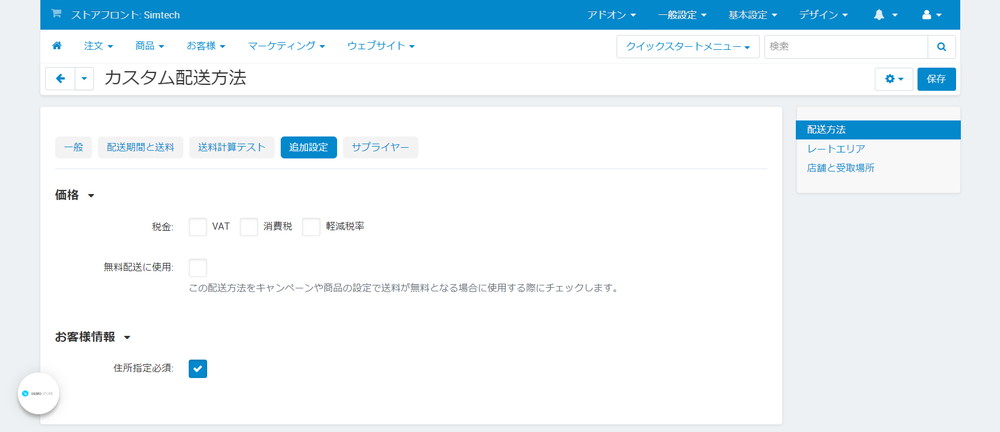The width and height of the screenshot is (1000, 432).
Task: Open the notifications bell menu
Action: [x=886, y=15]
